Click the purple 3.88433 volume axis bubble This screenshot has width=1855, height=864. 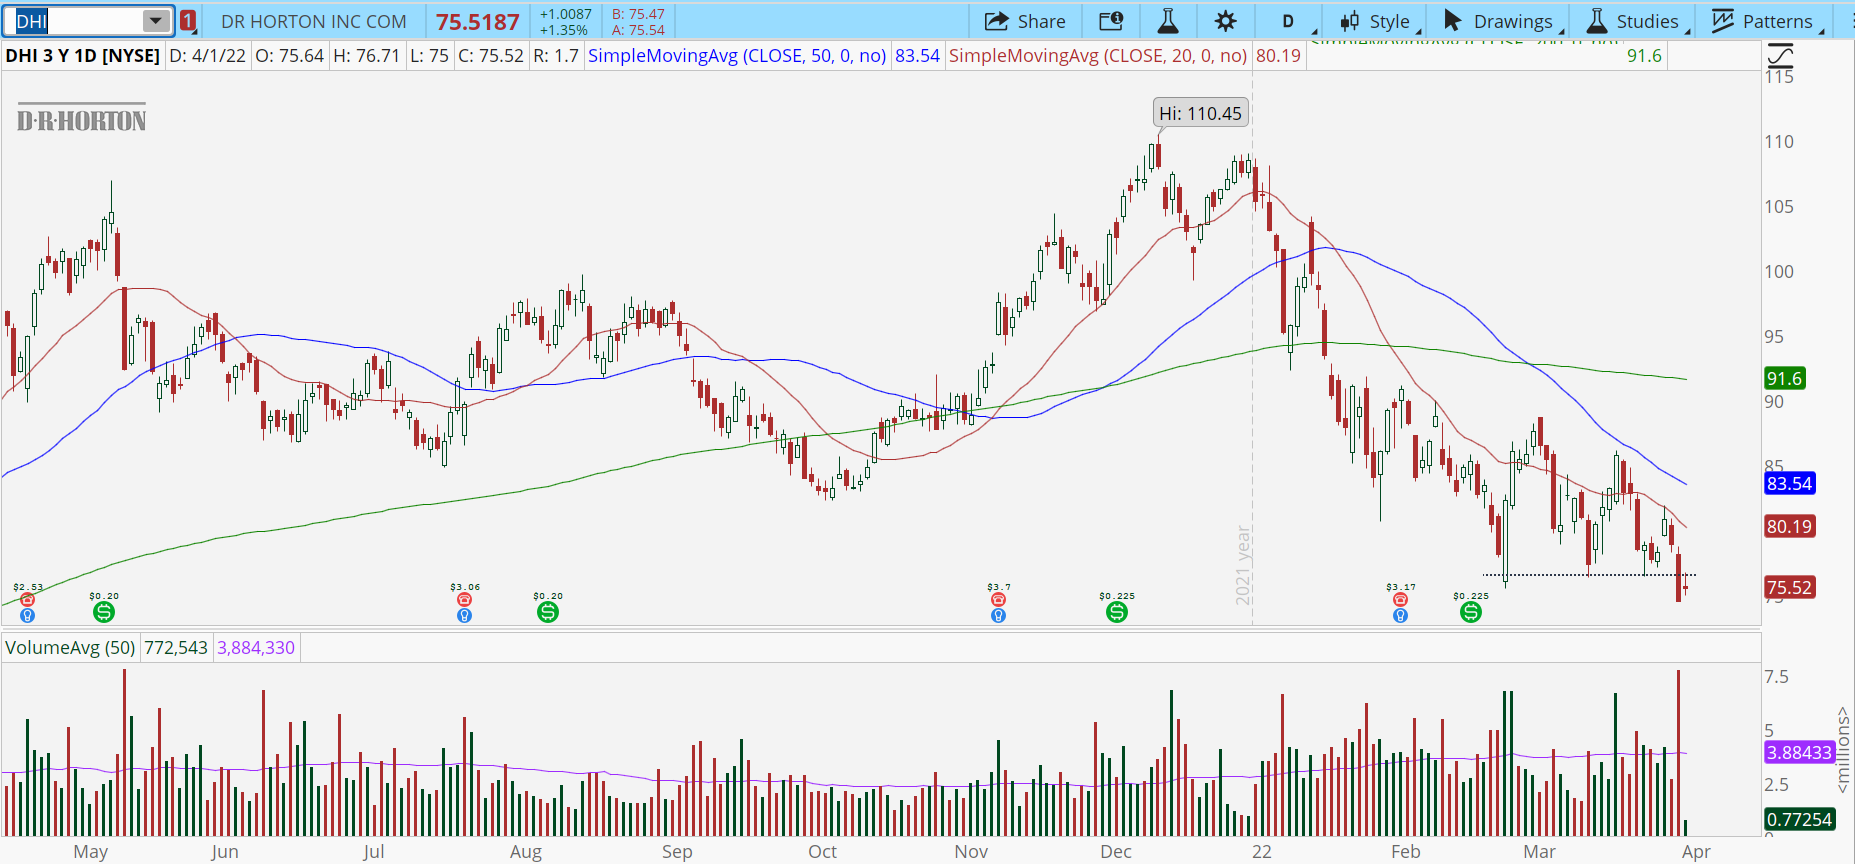(x=1799, y=752)
